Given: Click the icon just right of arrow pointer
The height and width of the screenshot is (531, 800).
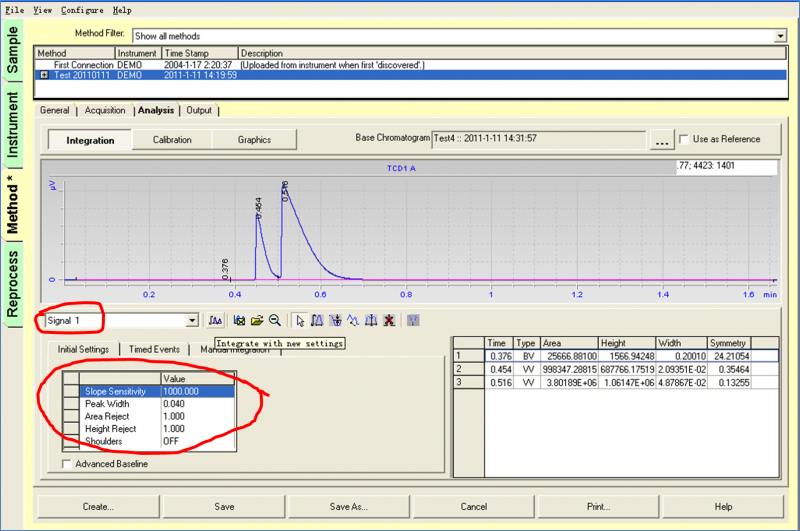Looking at the screenshot, I should coord(317,320).
